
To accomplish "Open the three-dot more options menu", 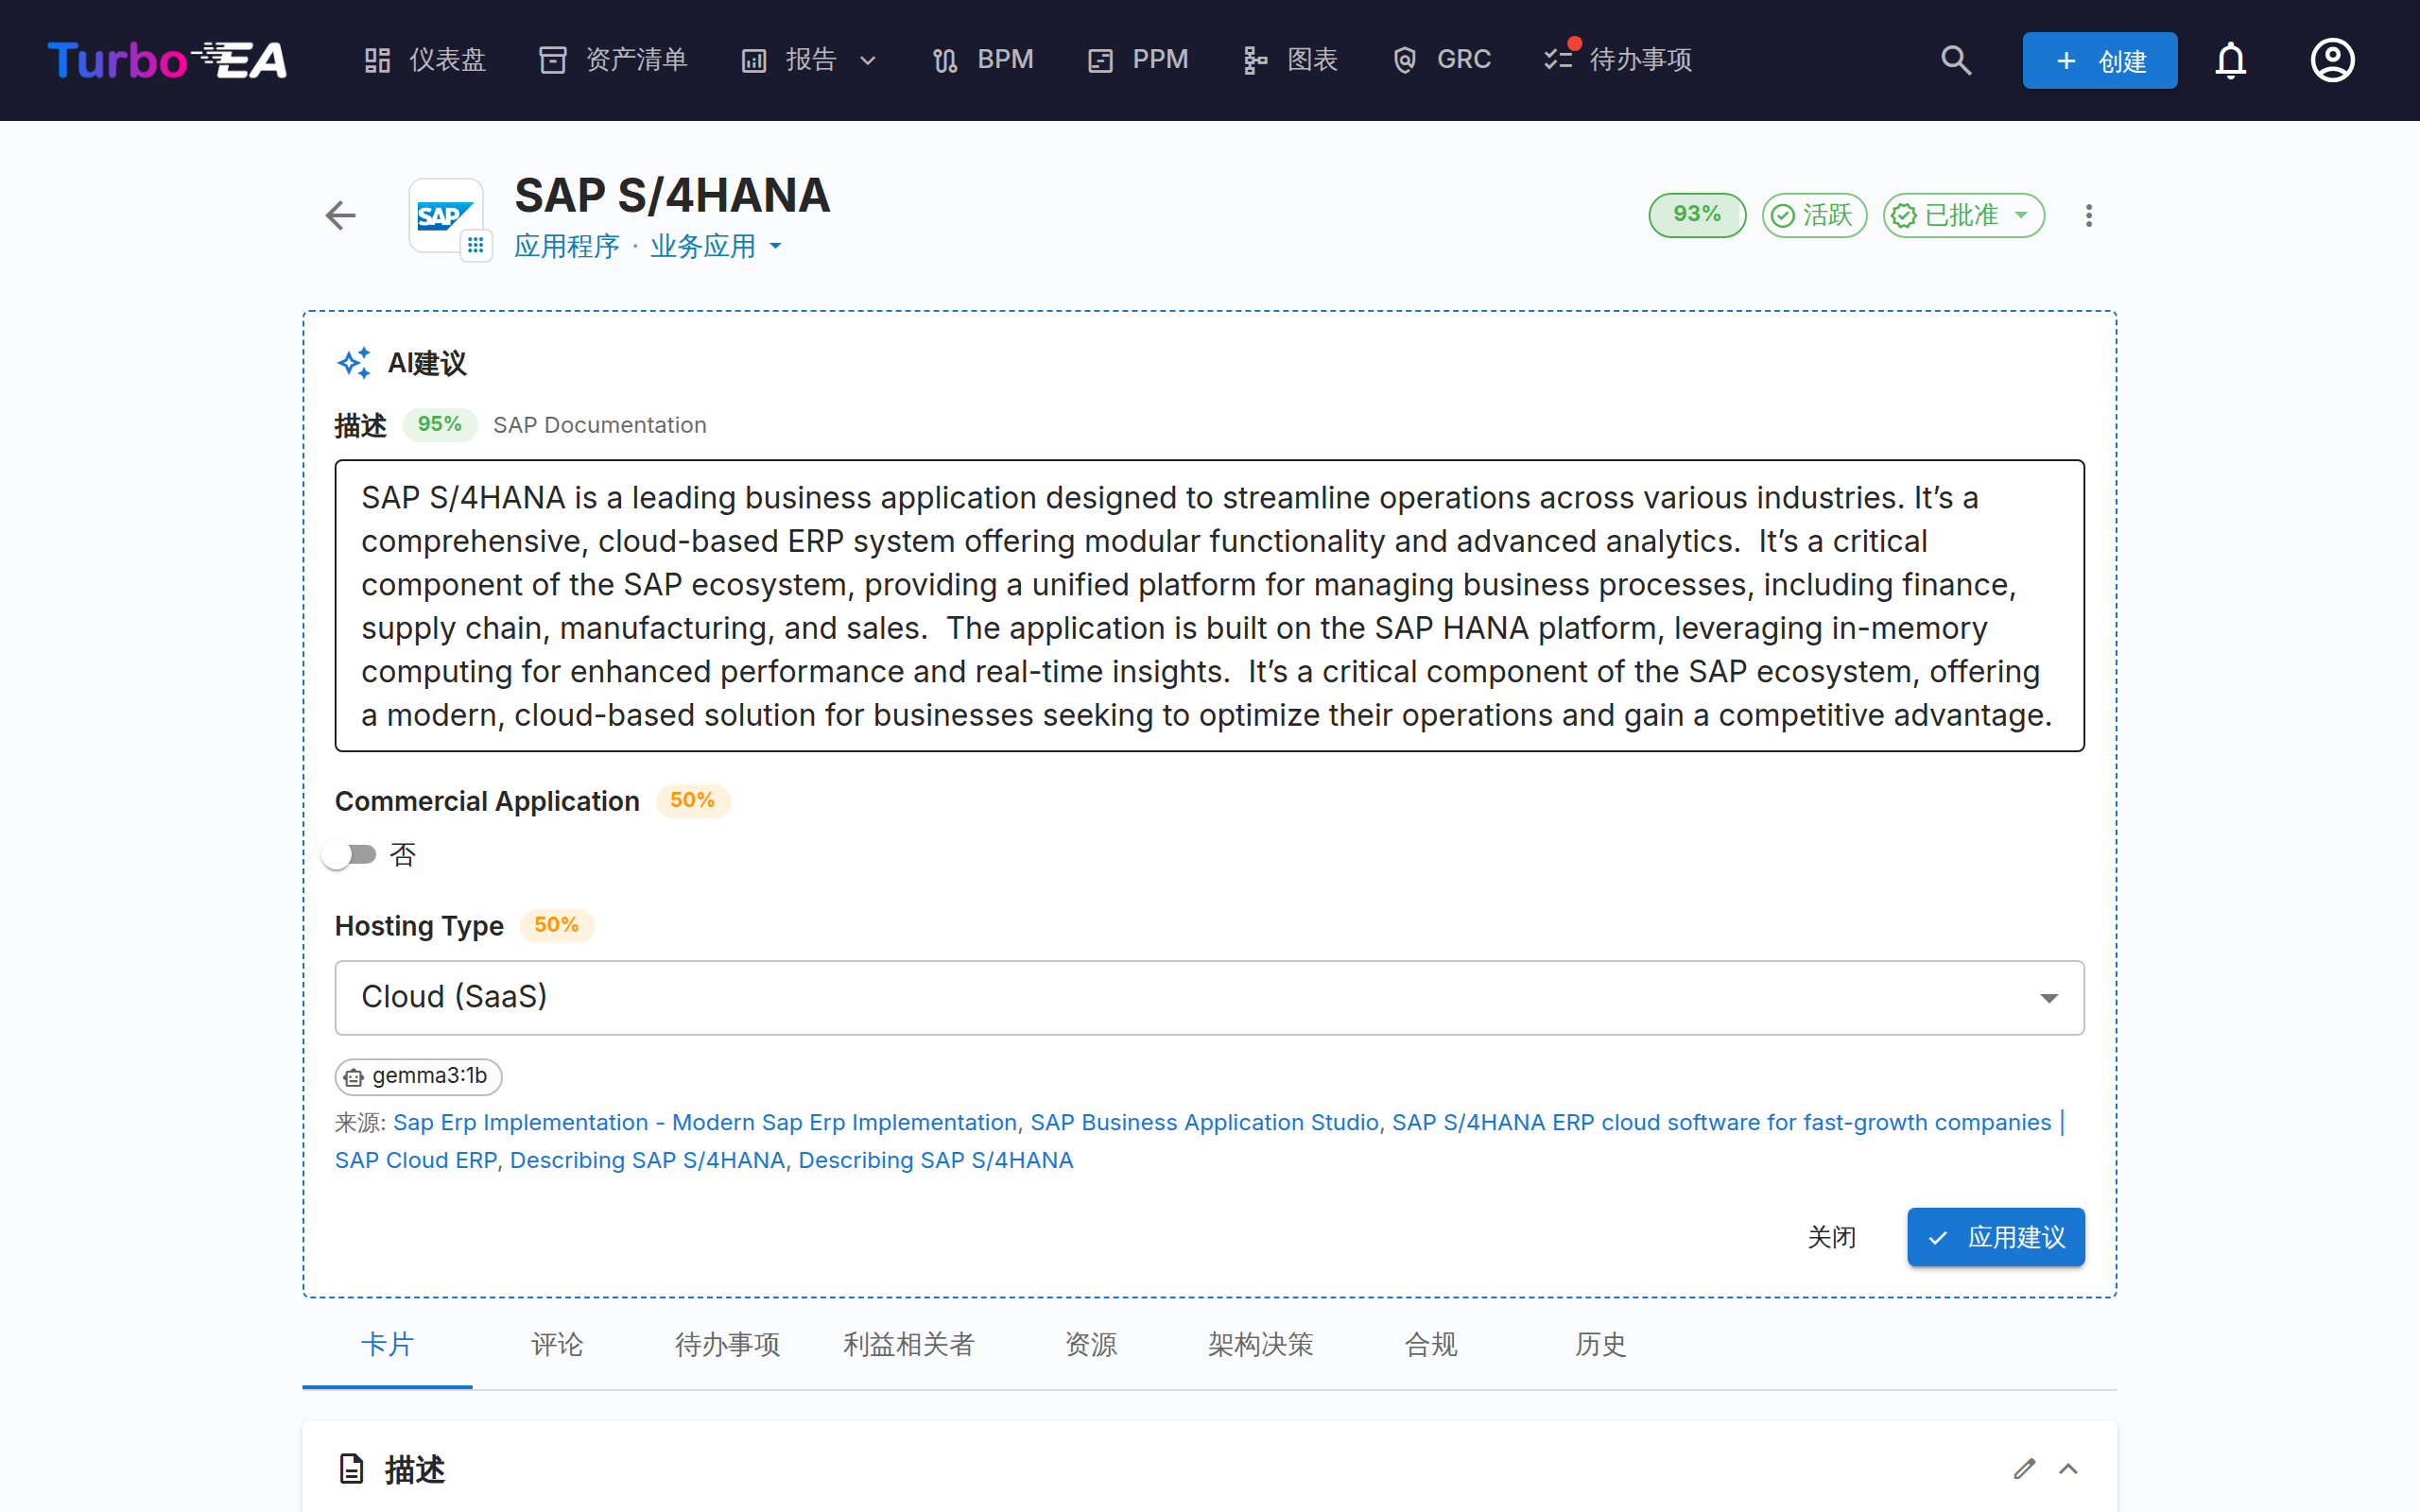I will click(x=2088, y=216).
